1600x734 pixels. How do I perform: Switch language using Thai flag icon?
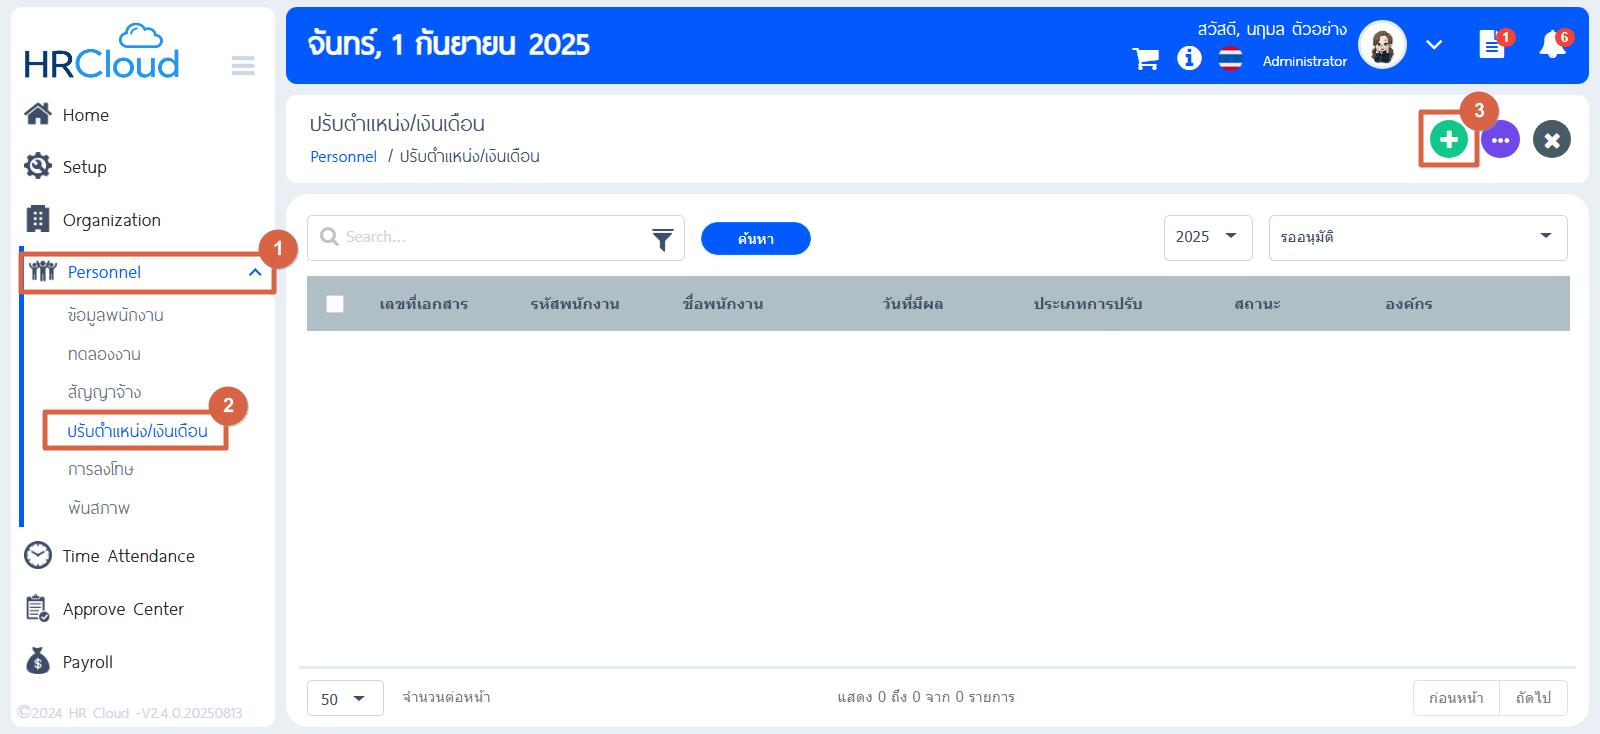click(1230, 59)
